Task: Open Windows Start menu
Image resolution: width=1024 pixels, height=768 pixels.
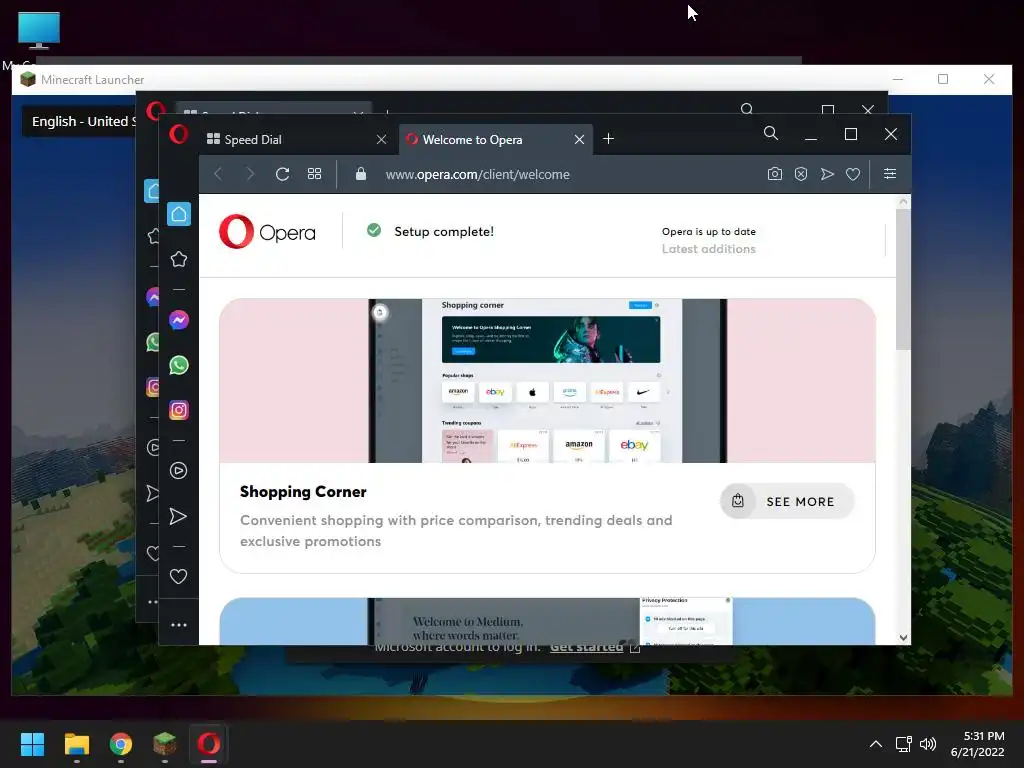Action: tap(32, 744)
